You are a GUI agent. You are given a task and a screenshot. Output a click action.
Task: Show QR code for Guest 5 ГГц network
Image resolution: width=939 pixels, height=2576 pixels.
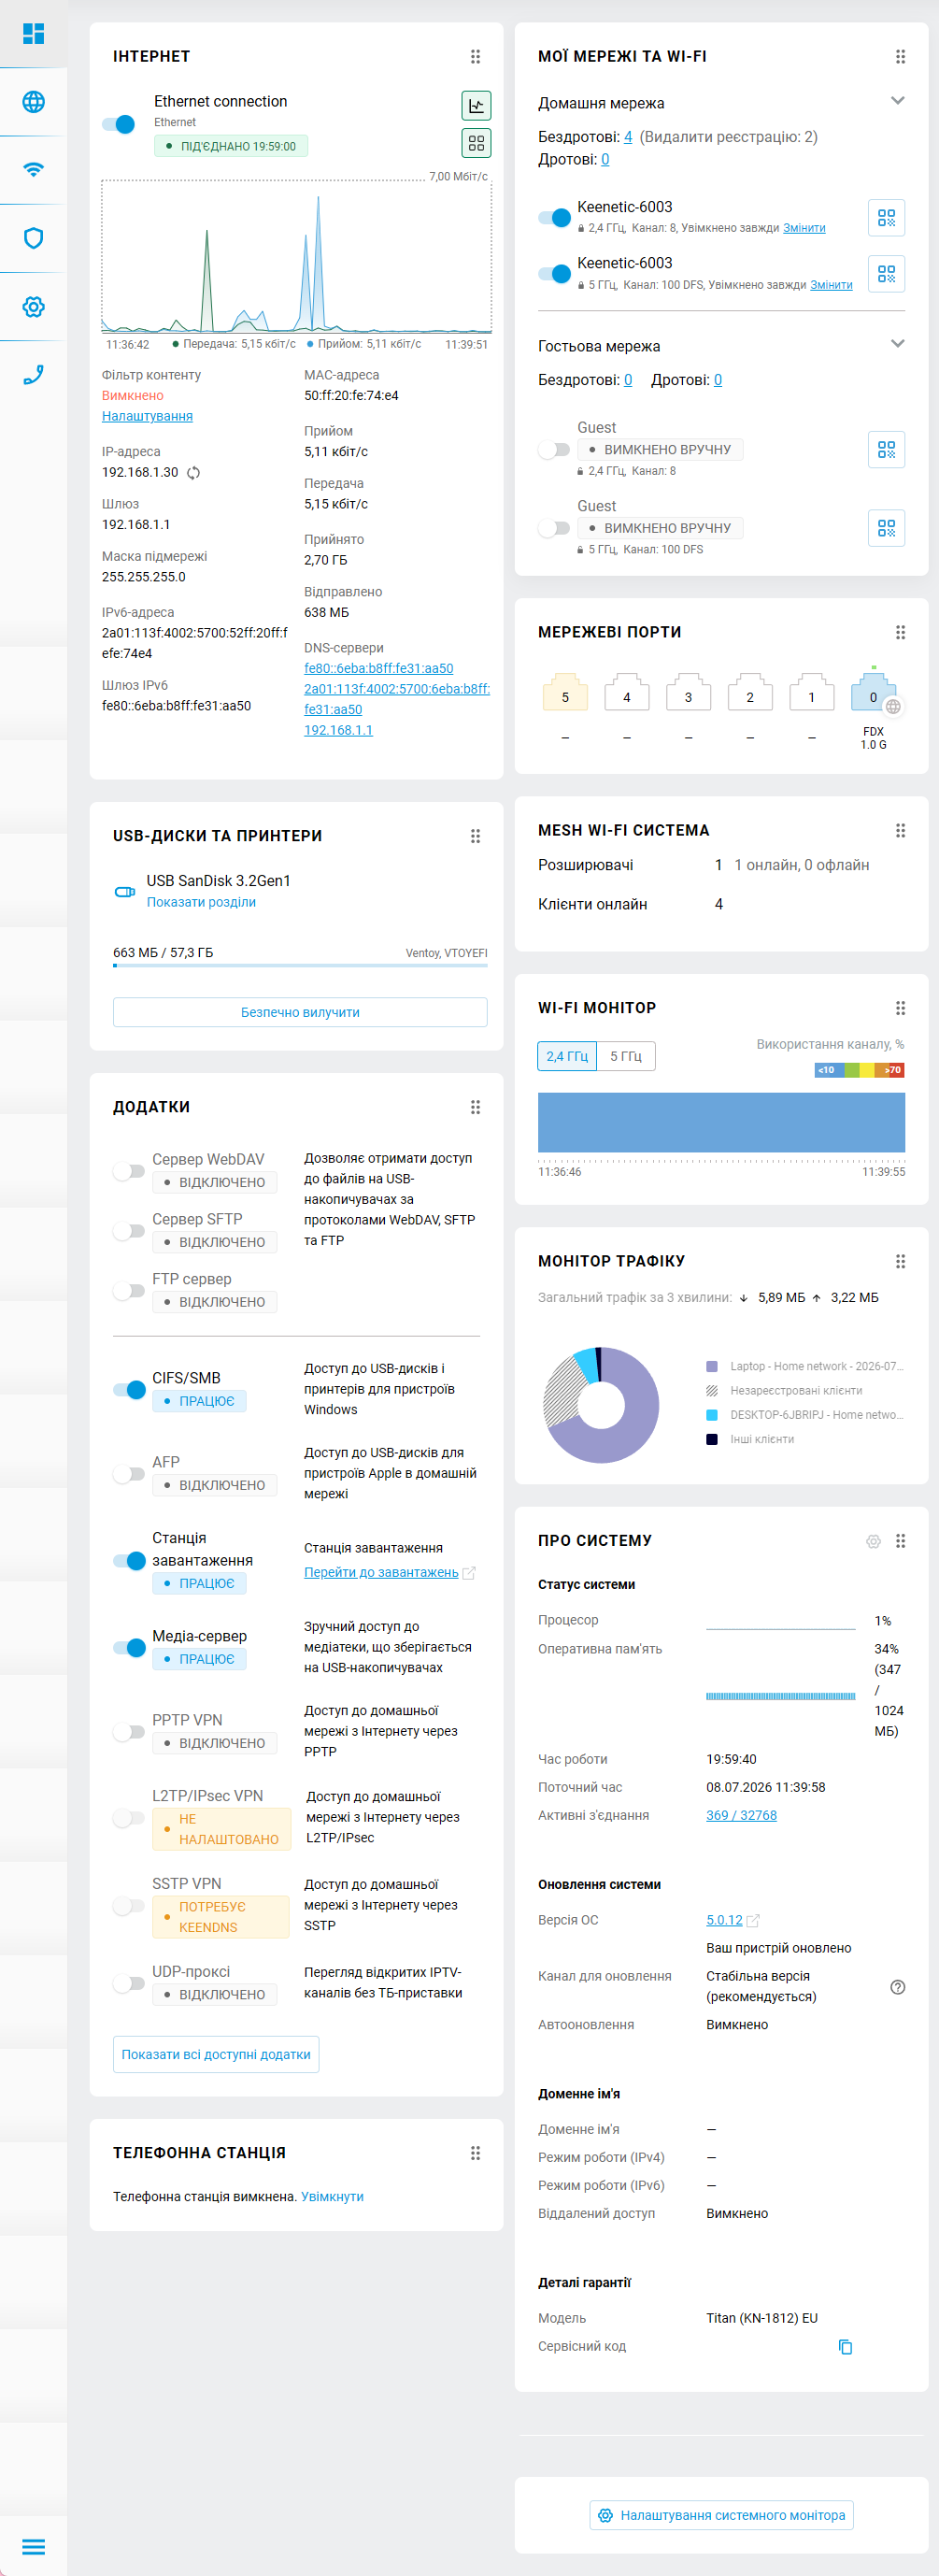click(x=887, y=528)
